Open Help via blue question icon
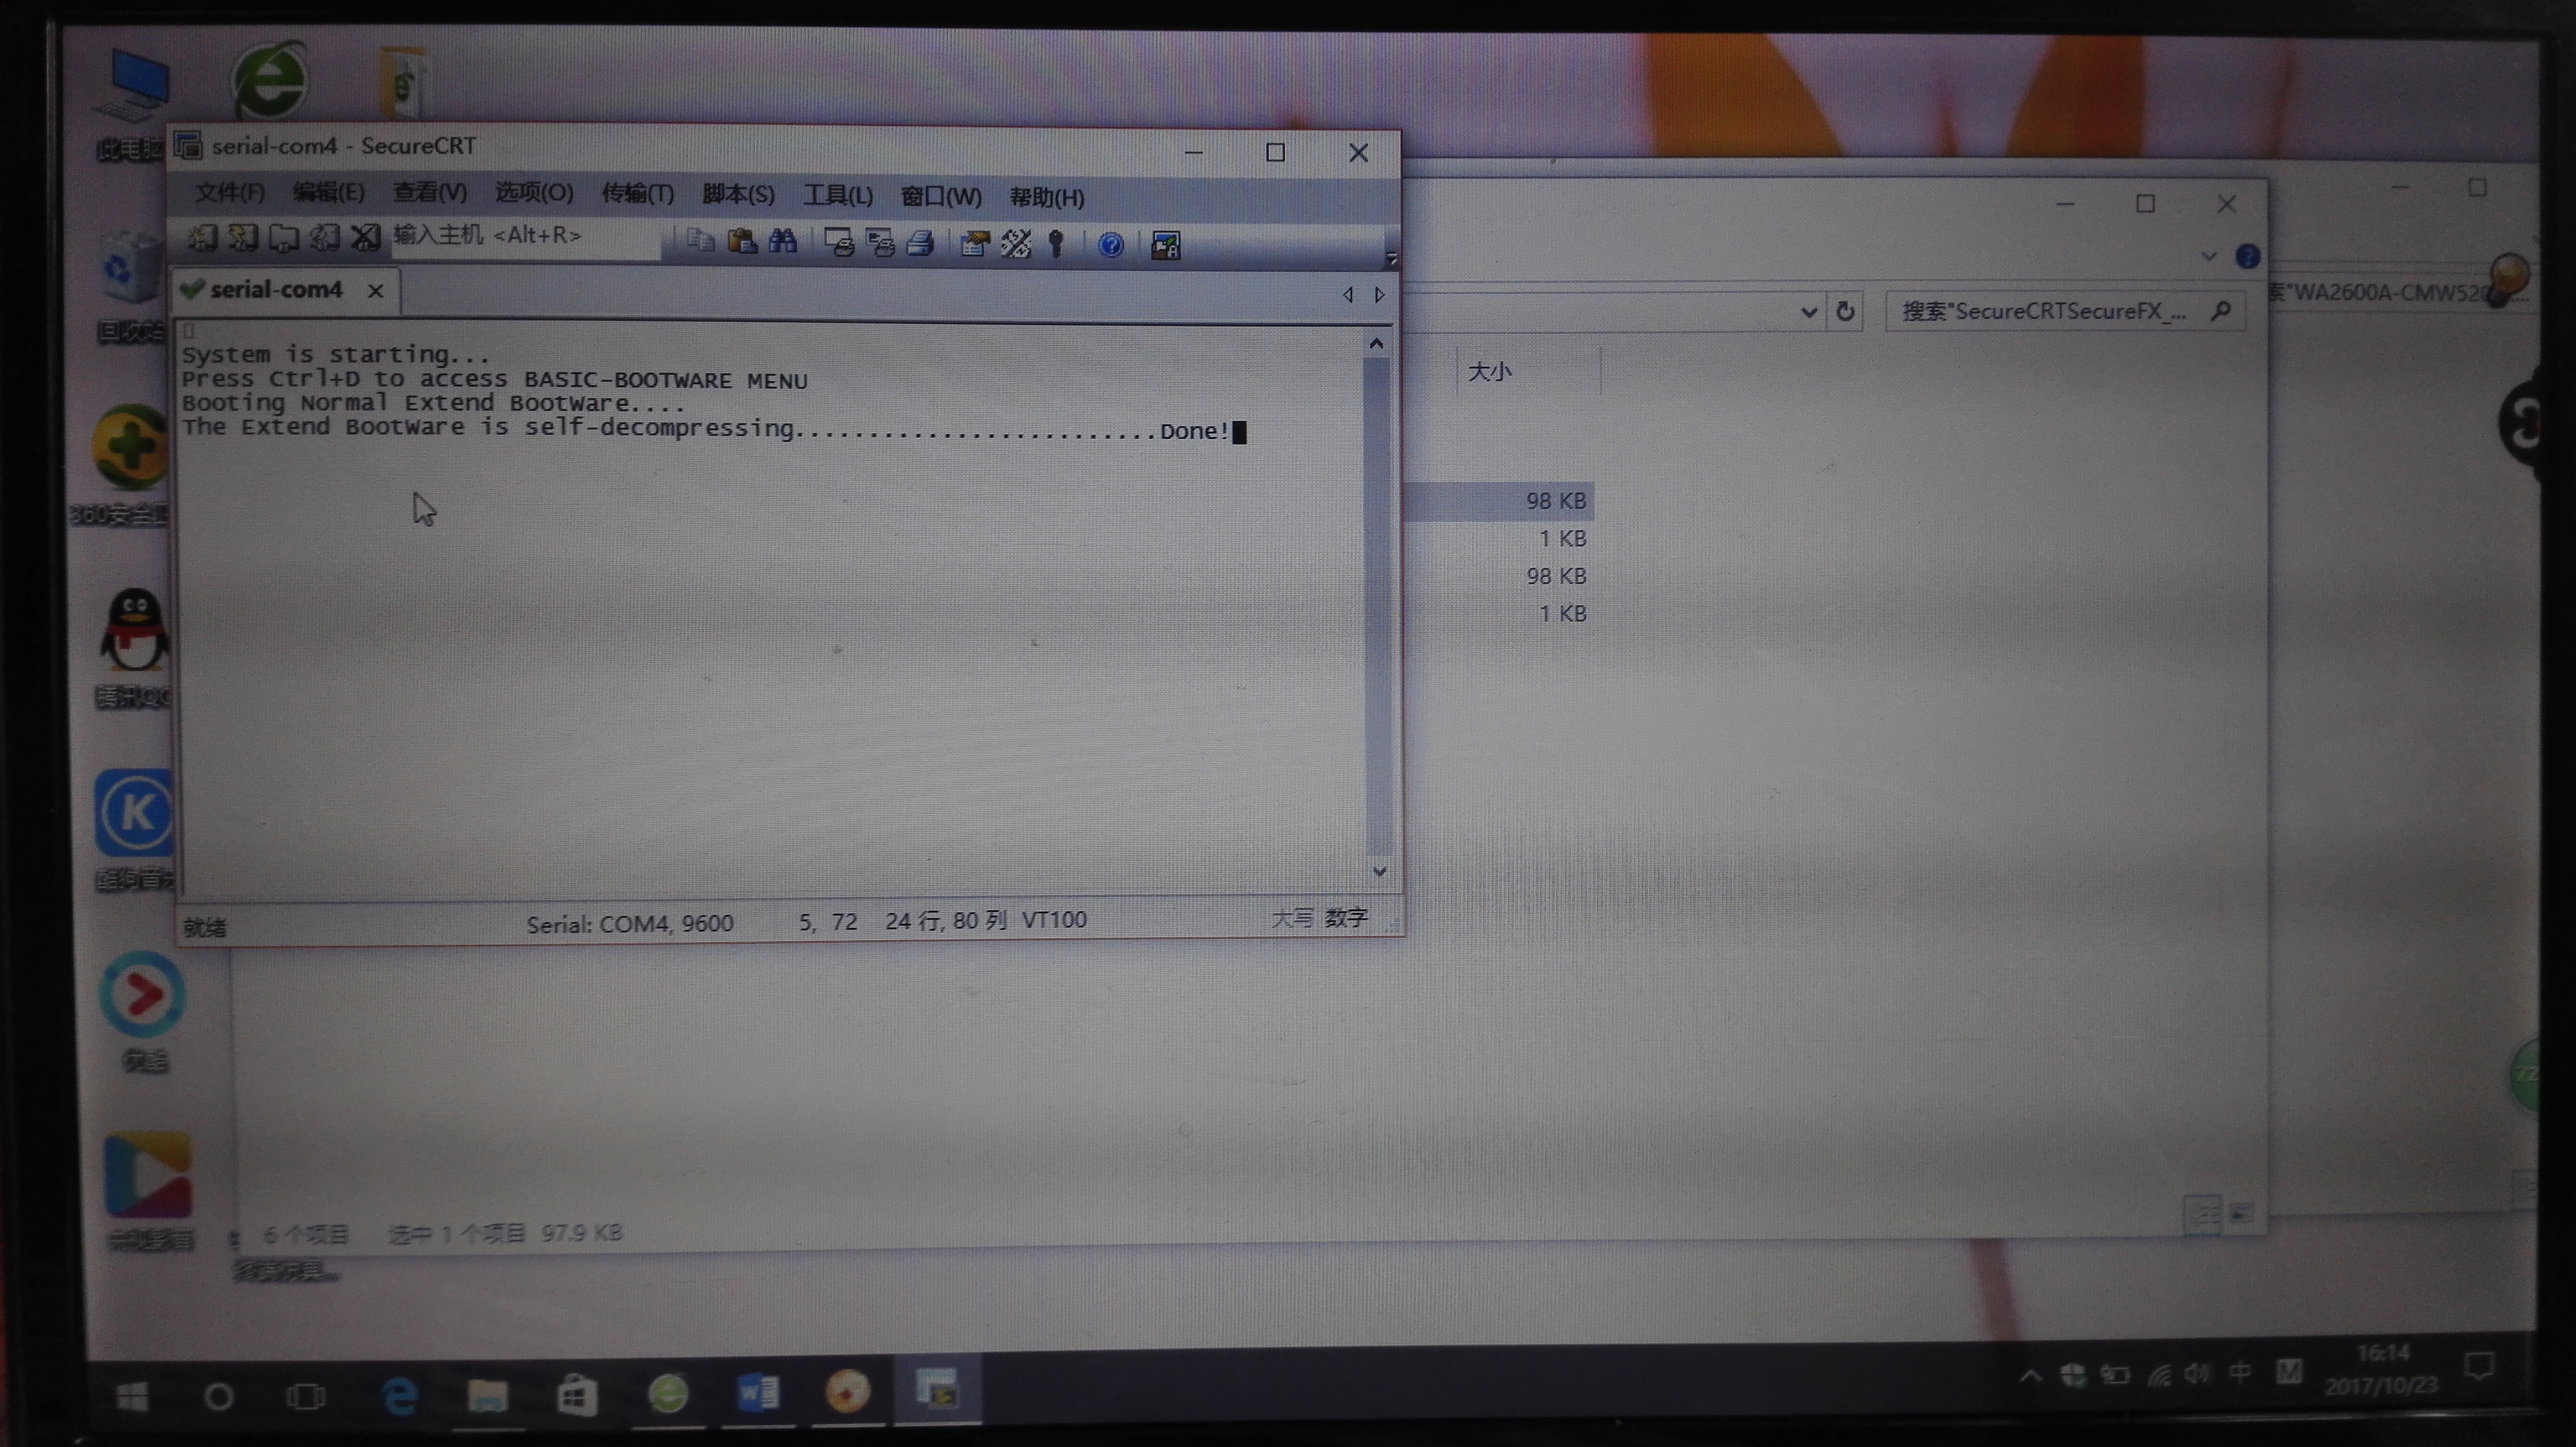Screen dimensions: 2576x1447 click(x=1111, y=246)
